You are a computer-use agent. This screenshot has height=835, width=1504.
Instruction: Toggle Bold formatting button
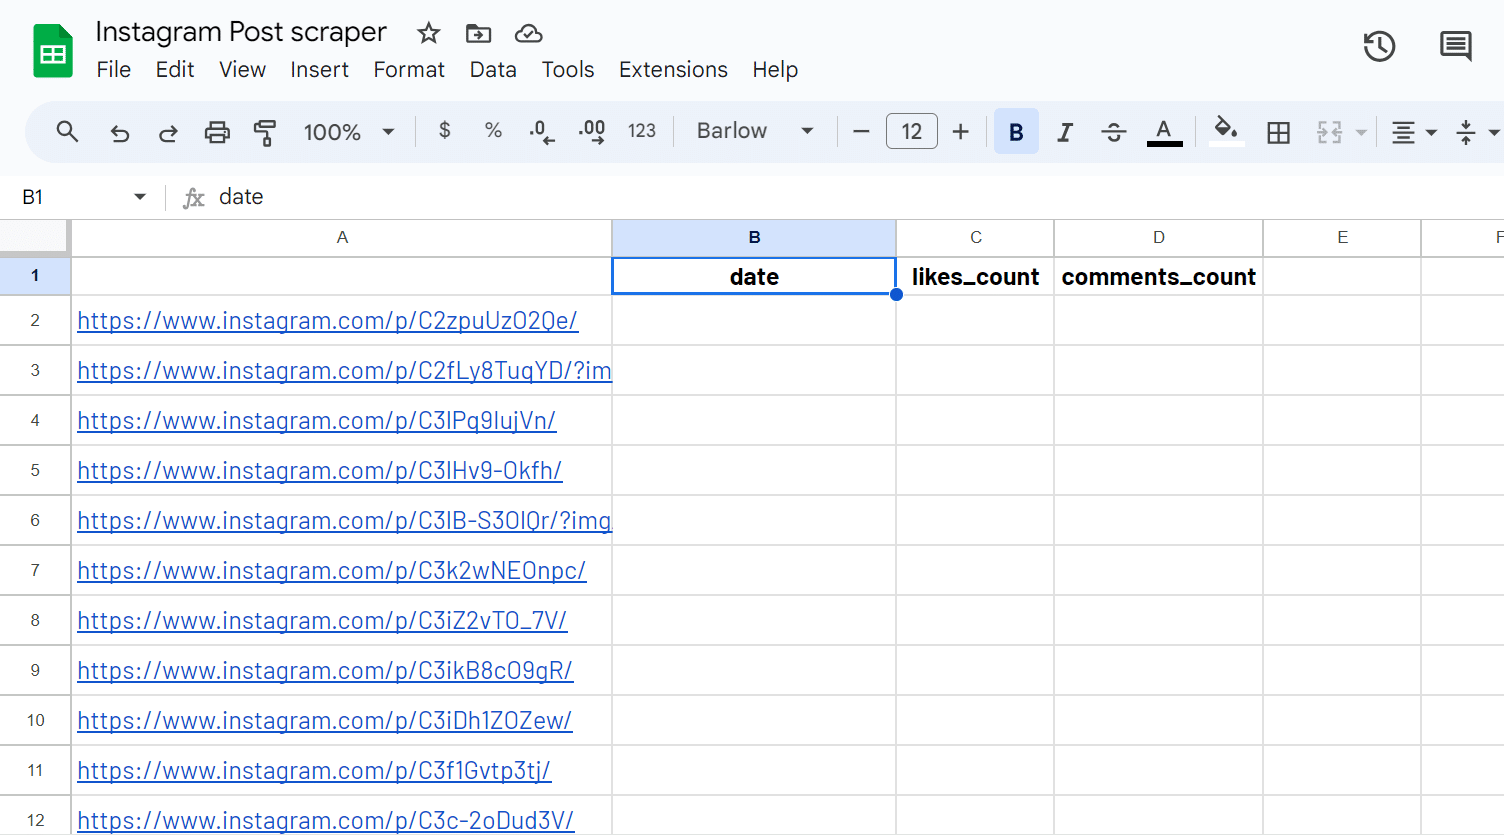[x=1016, y=132]
